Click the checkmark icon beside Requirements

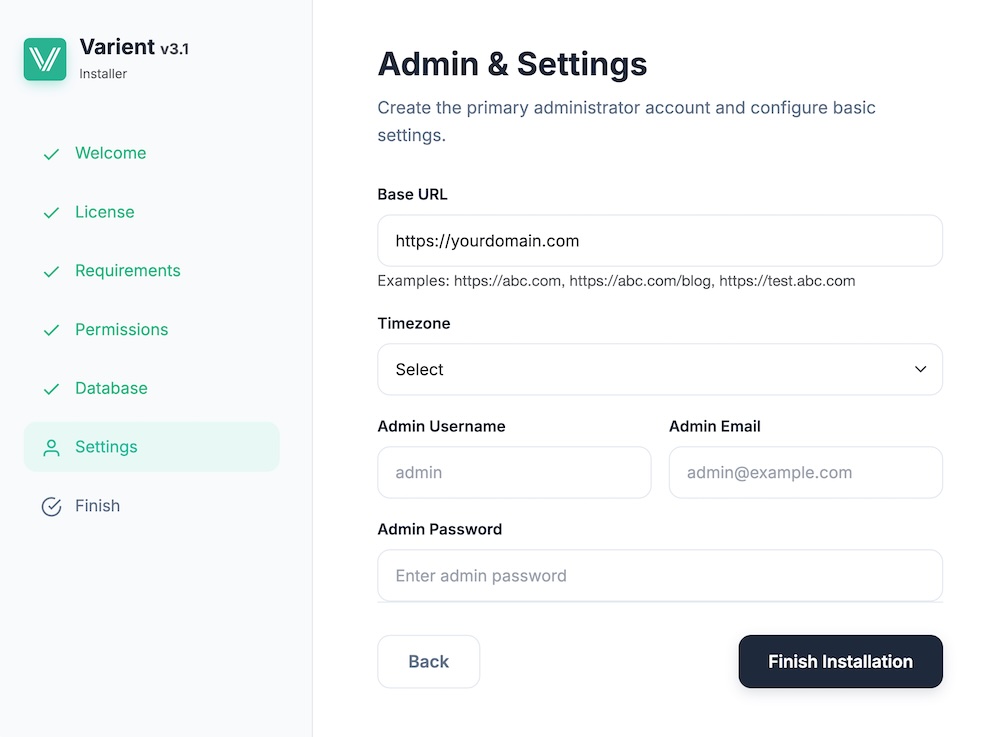coord(51,272)
